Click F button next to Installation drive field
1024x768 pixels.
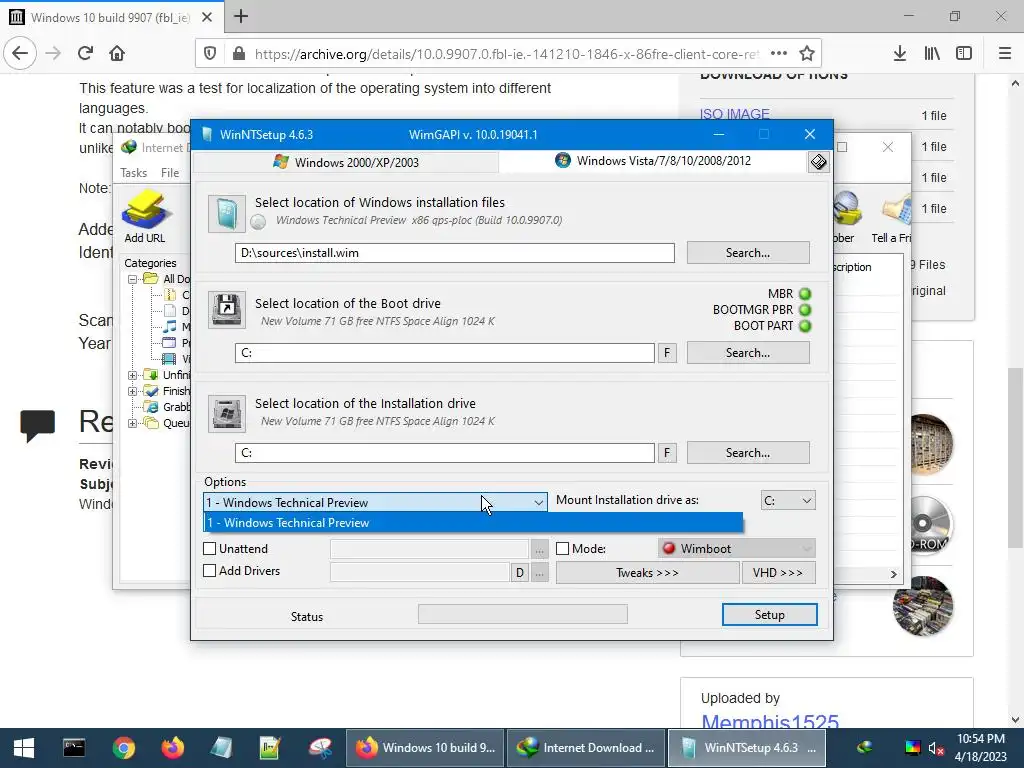click(667, 453)
